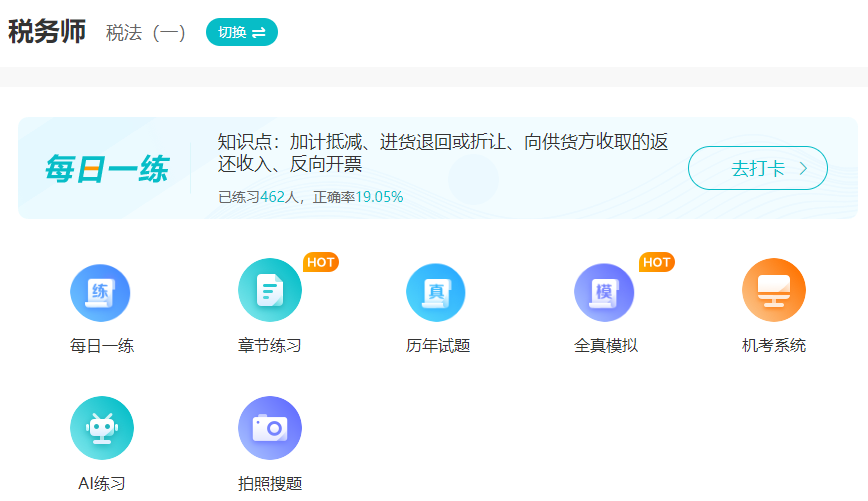Click the 拍照搜题 text label

click(269, 484)
